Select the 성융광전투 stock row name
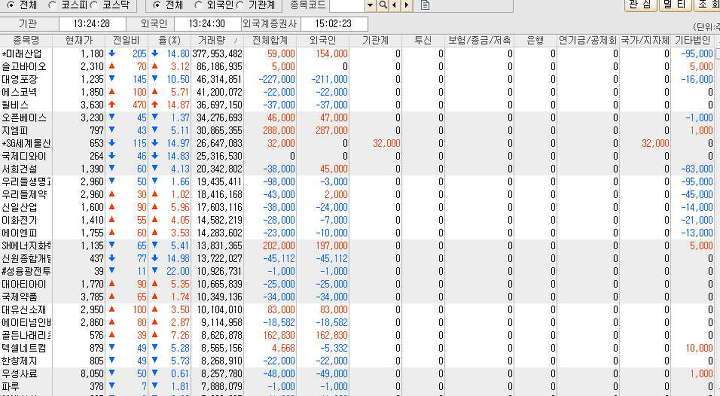720x396 pixels. tap(26, 272)
